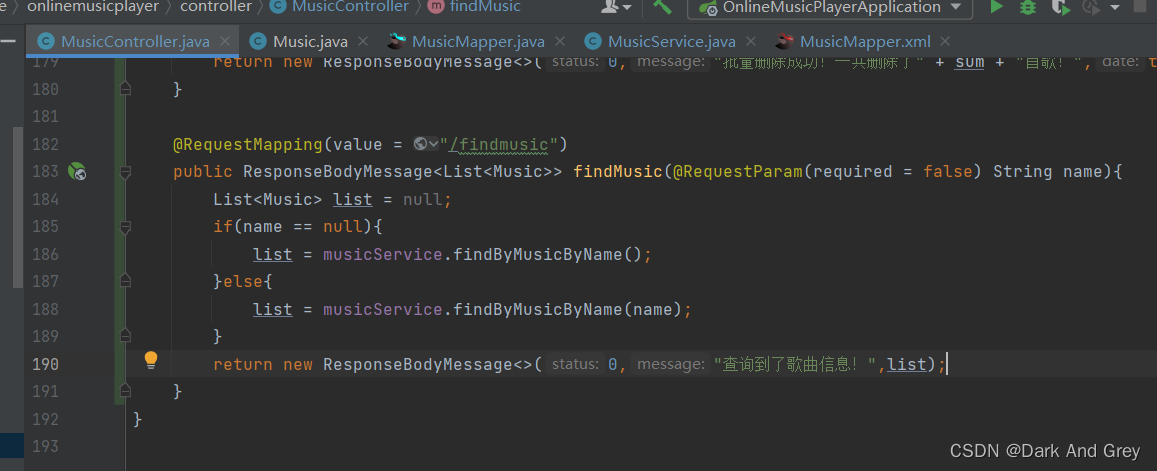
Task: Click @RequestParam annotation on line 183
Action: pyautogui.click(x=737, y=172)
